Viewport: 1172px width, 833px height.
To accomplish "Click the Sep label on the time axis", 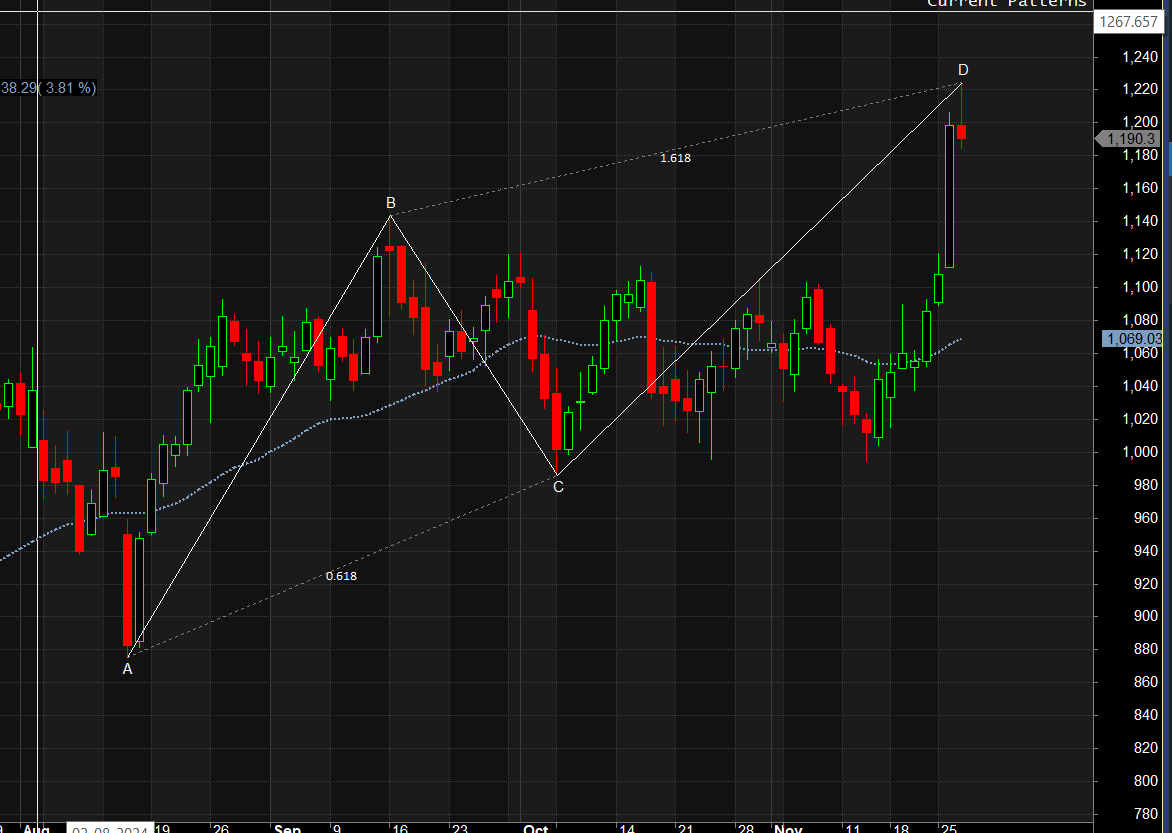I will (x=288, y=828).
